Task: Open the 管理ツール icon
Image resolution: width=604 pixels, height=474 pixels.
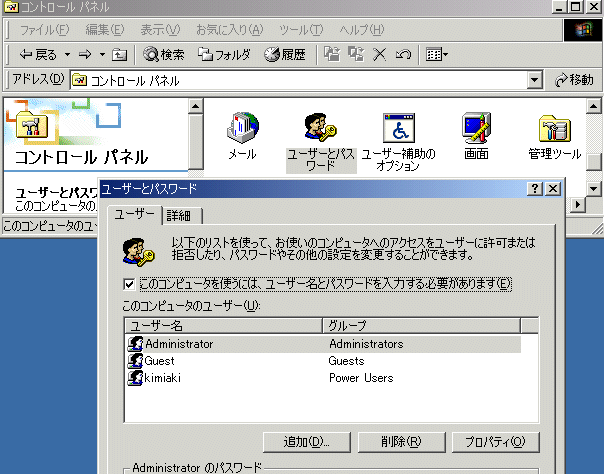Action: click(x=554, y=137)
